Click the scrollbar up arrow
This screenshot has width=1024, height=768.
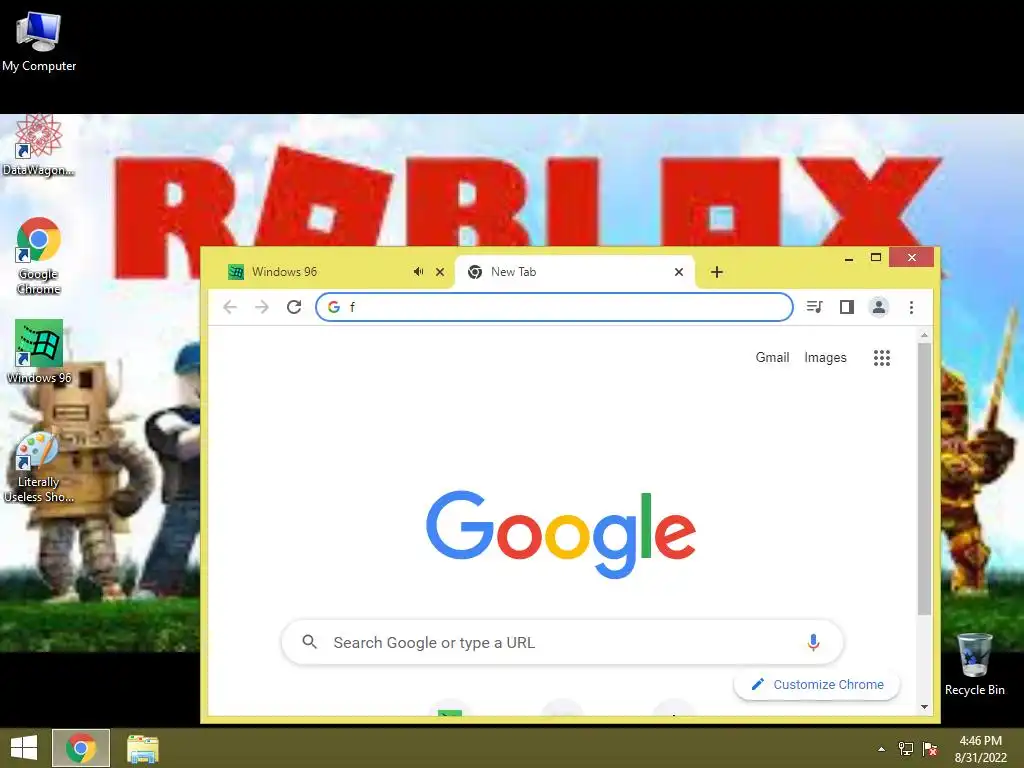click(924, 336)
